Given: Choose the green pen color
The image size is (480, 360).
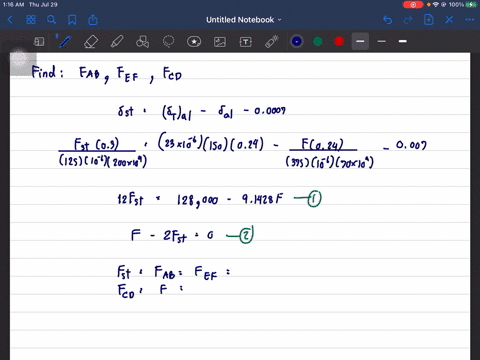Looking at the screenshot, I should [x=318, y=41].
